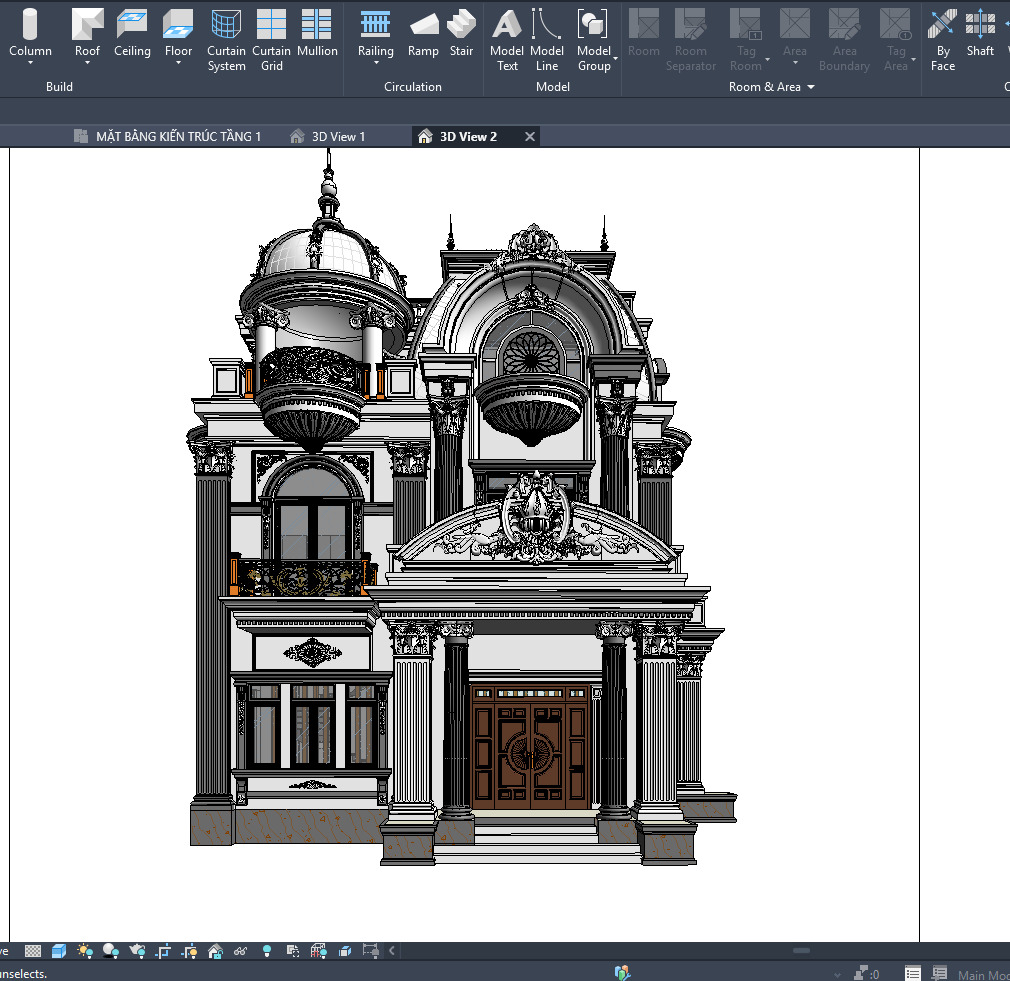Image resolution: width=1010 pixels, height=981 pixels.
Task: Select the 3D View 2 tab
Action: [x=468, y=137]
